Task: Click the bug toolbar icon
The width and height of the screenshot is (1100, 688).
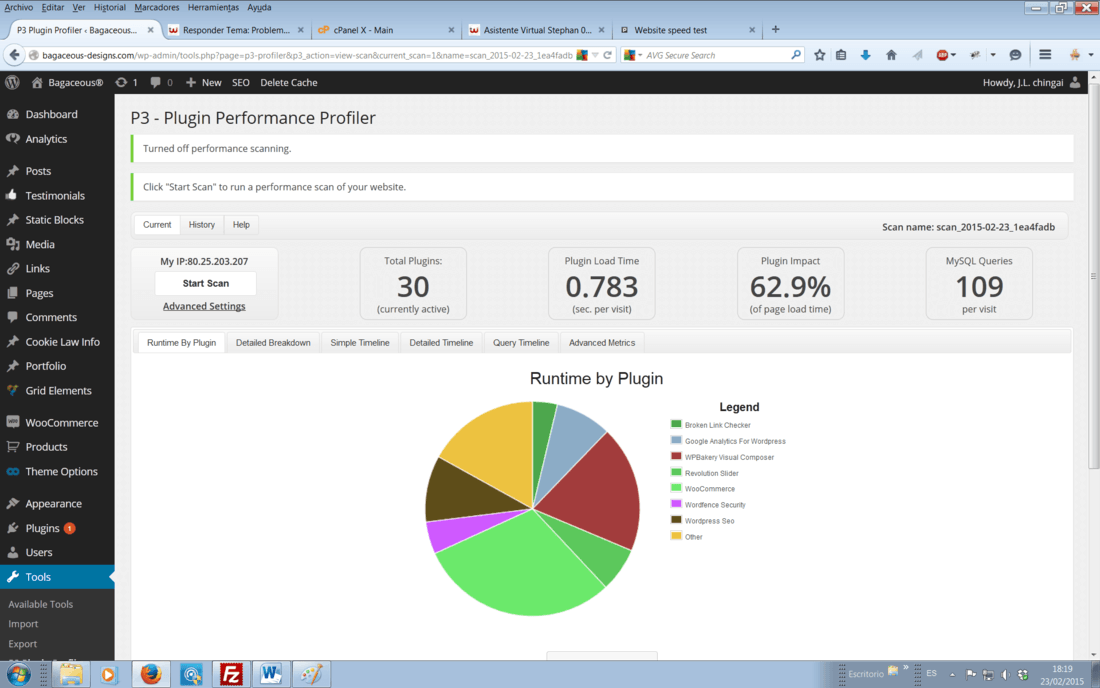Action: 976,55
